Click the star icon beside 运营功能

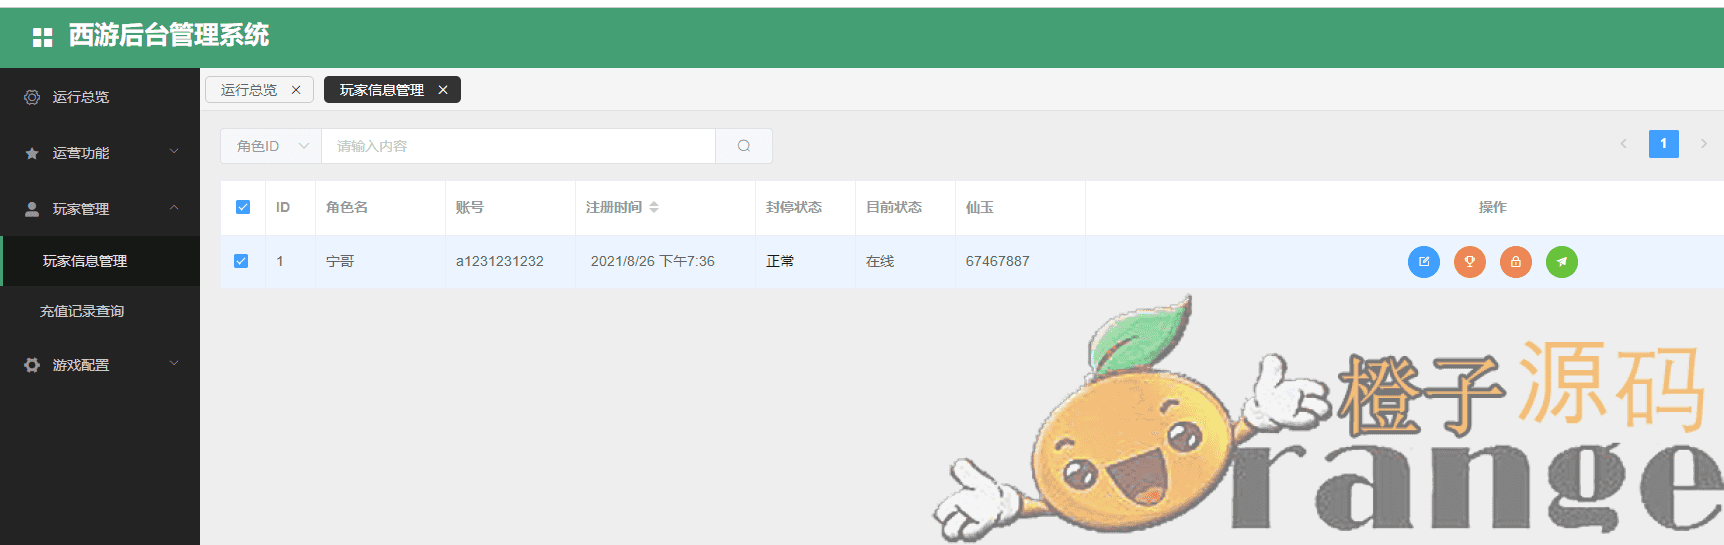click(x=32, y=153)
